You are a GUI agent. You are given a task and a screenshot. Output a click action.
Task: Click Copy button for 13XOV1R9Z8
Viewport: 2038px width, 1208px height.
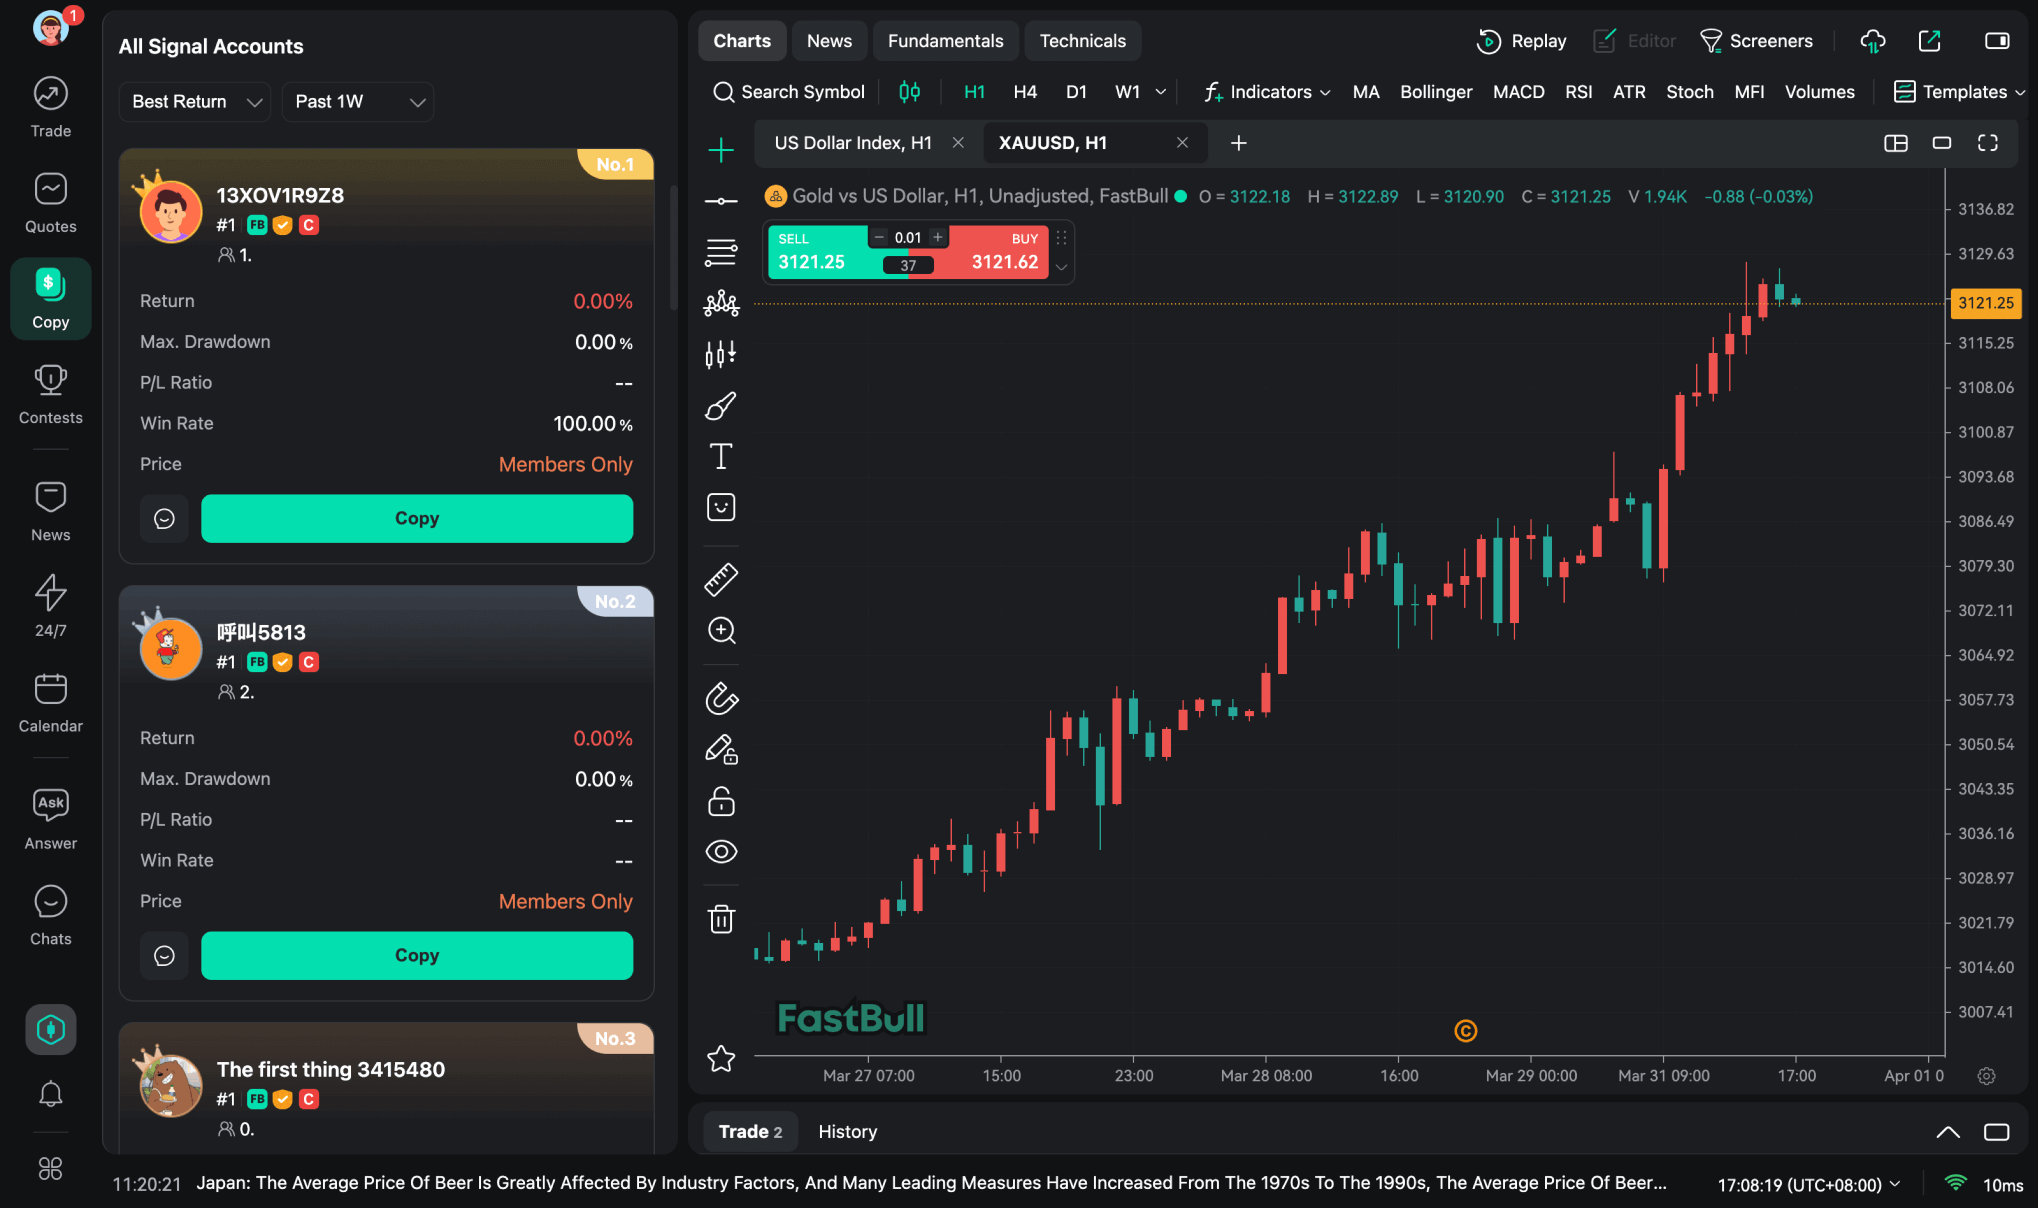[x=416, y=518]
